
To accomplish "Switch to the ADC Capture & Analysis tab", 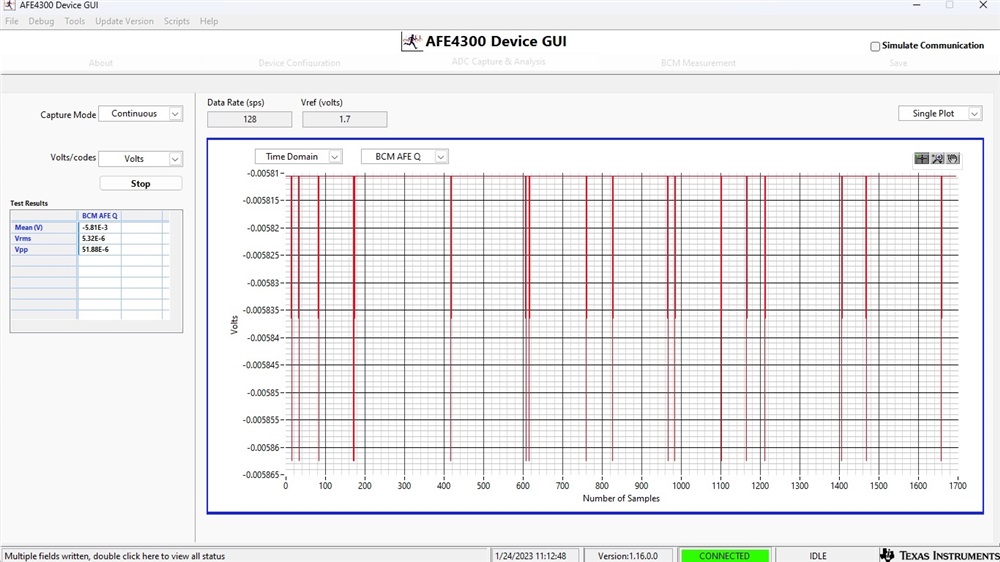I will pyautogui.click(x=499, y=61).
